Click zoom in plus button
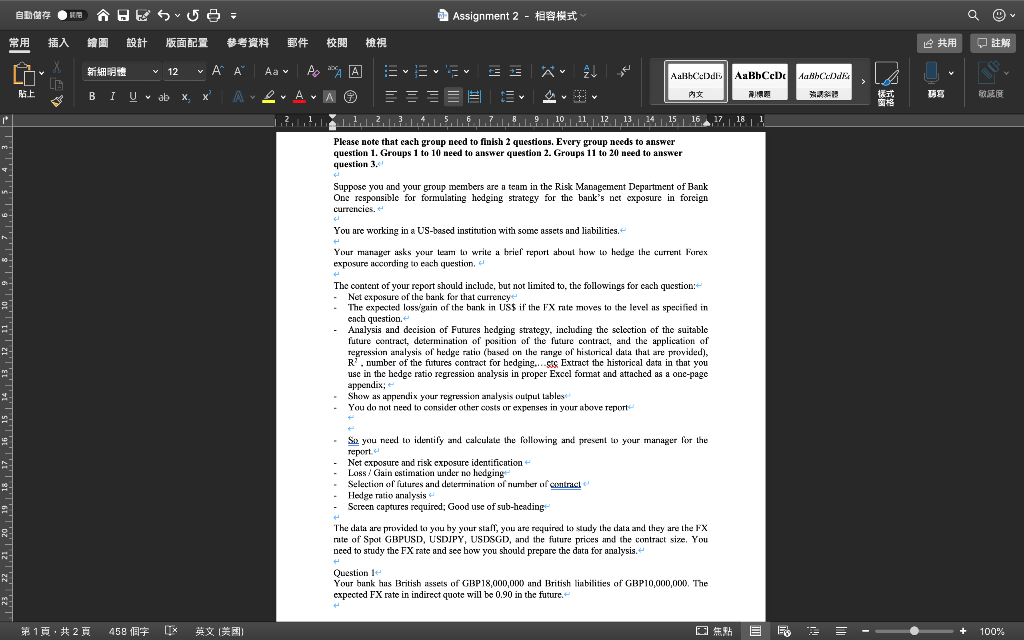This screenshot has height=640, width=1024. tap(963, 631)
